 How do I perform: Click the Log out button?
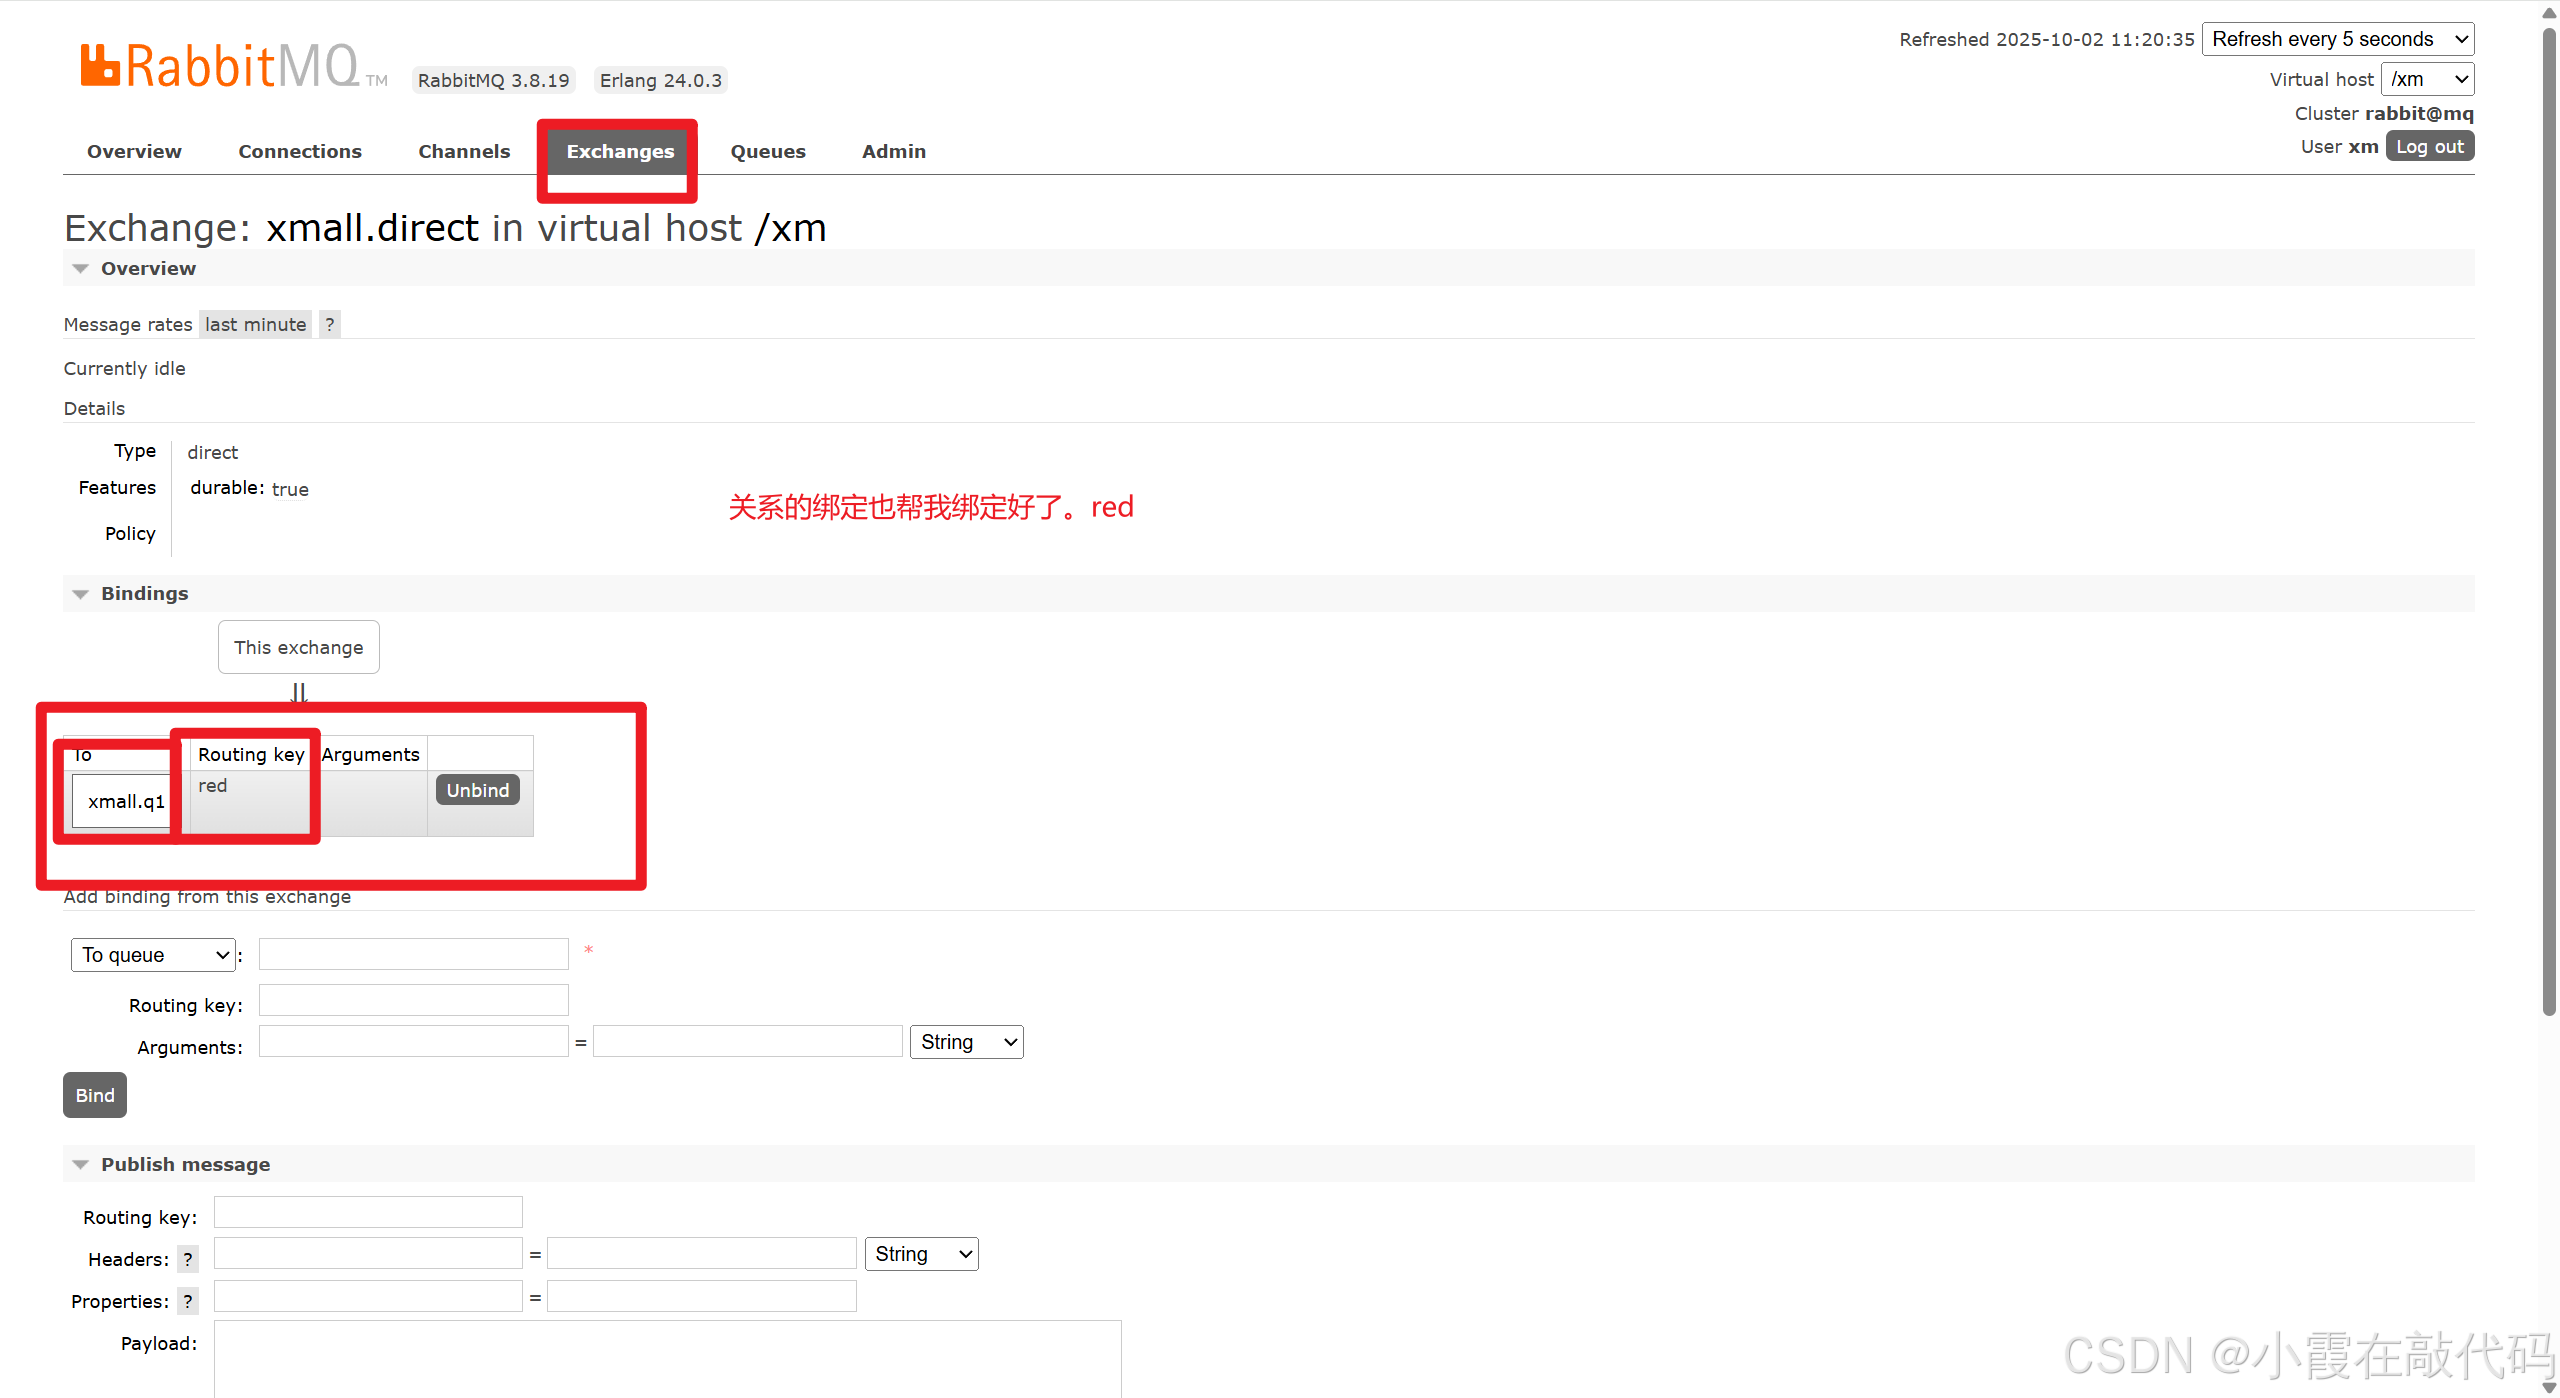click(x=2430, y=147)
